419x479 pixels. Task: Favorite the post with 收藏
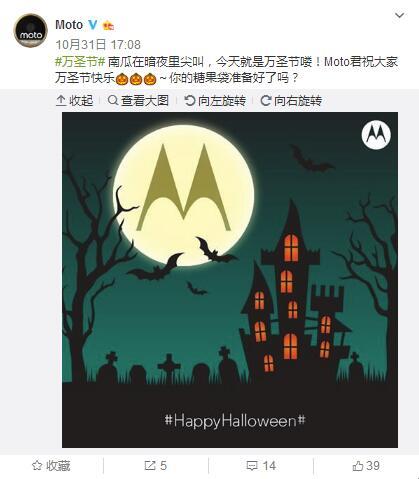point(51,466)
